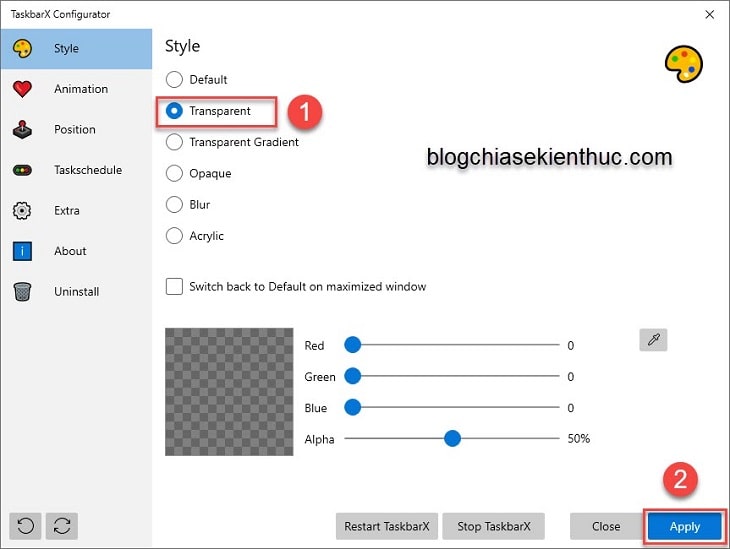The image size is (730, 549).
Task: Open the Uninstall section
Action: pos(76,291)
